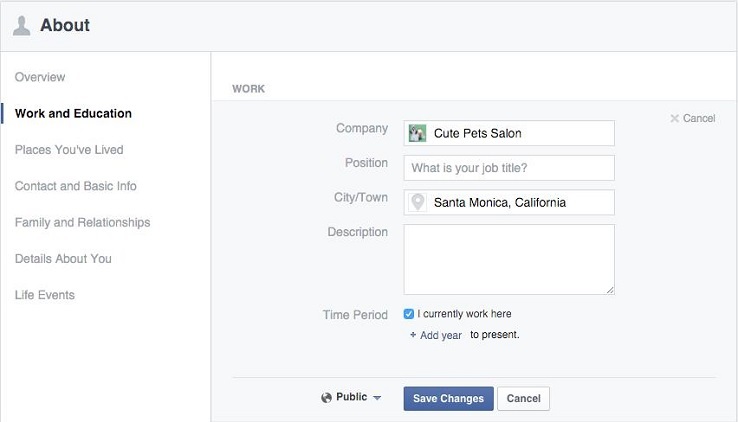Show Details About You section
This screenshot has width=738, height=422.
click(x=63, y=258)
